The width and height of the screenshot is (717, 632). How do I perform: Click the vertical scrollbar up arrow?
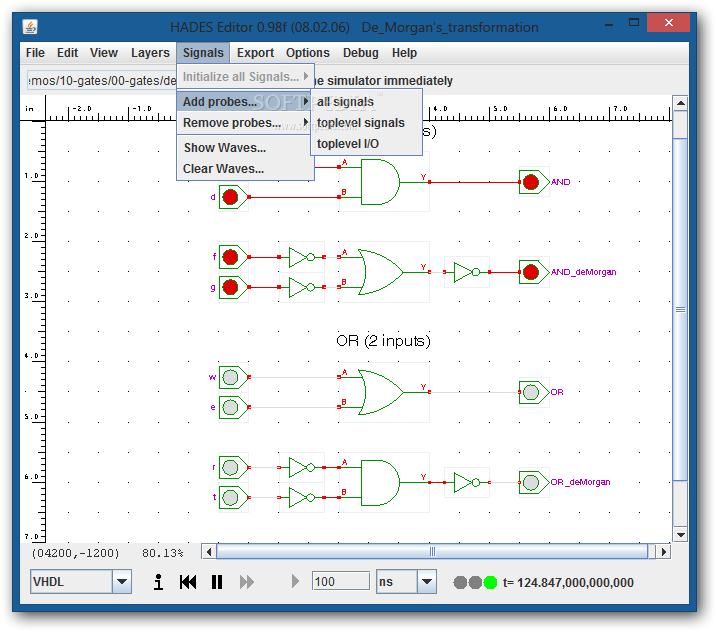coord(680,103)
